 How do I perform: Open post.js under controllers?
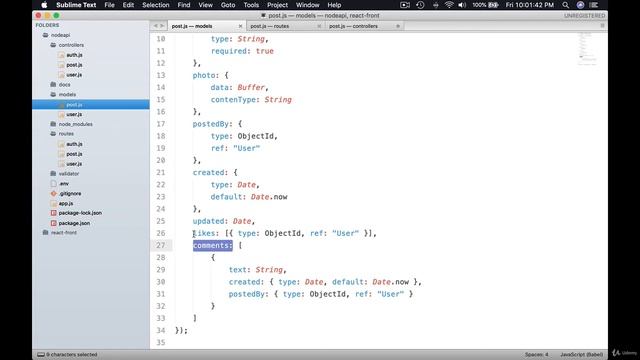click(74, 65)
